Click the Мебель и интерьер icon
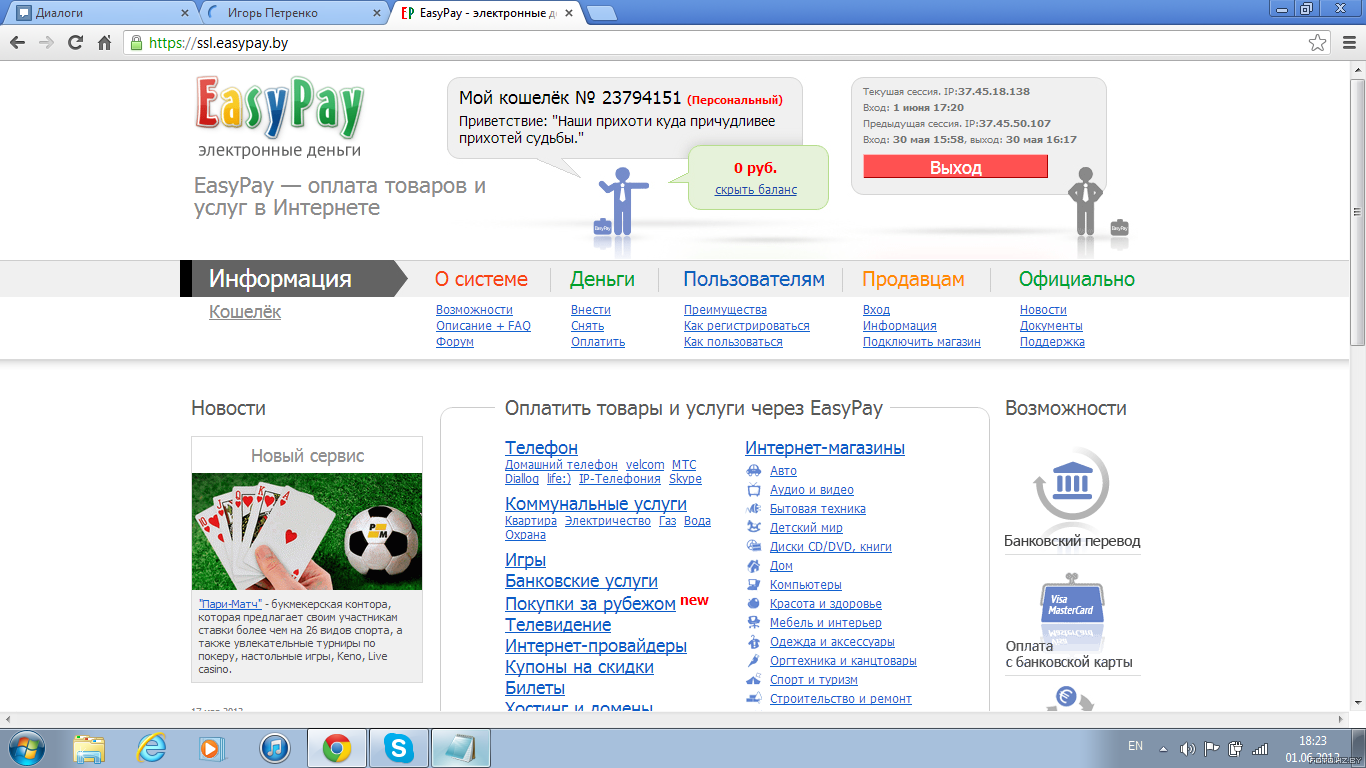 coord(754,623)
